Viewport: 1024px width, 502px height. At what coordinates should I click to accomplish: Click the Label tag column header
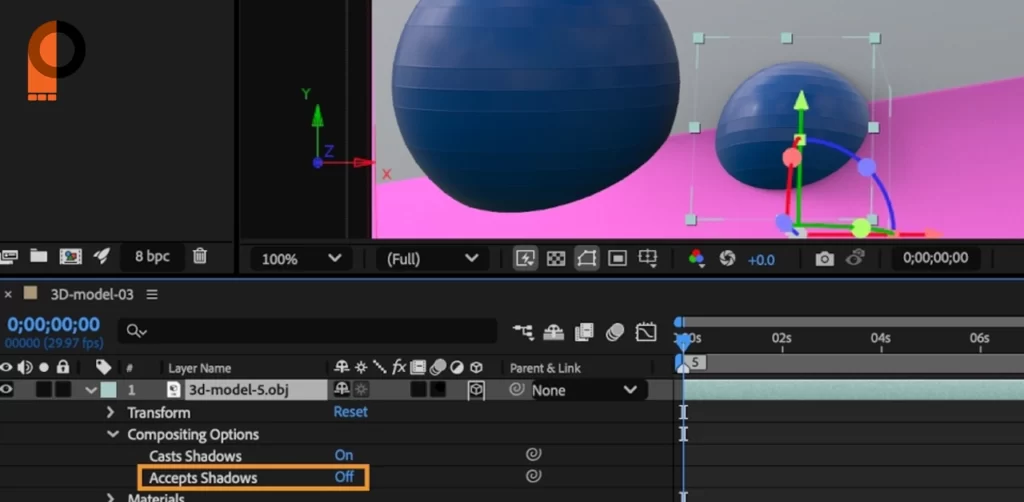click(x=103, y=368)
